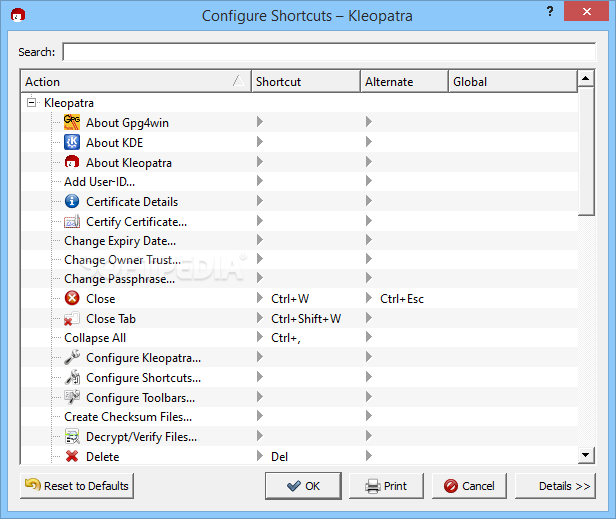
Task: Click the scrollbar down arrow
Action: [586, 455]
